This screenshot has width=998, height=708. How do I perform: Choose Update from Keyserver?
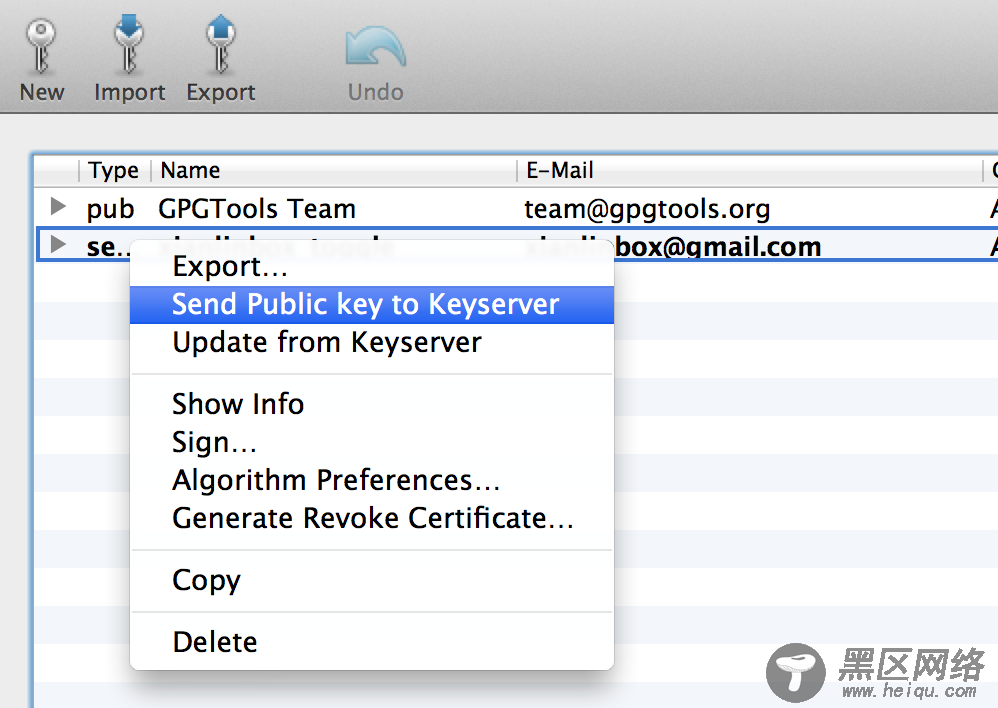372,343
